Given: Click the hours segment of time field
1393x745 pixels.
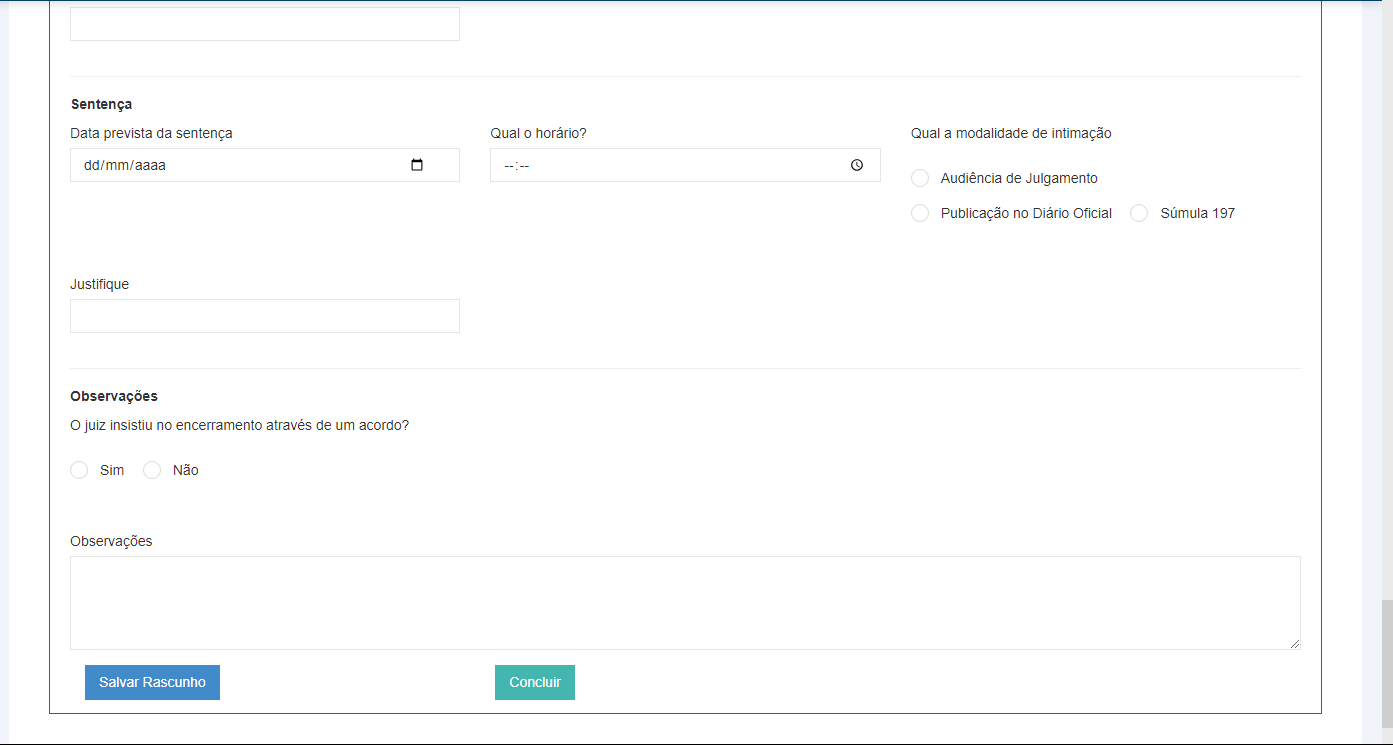Looking at the screenshot, I should coord(509,166).
